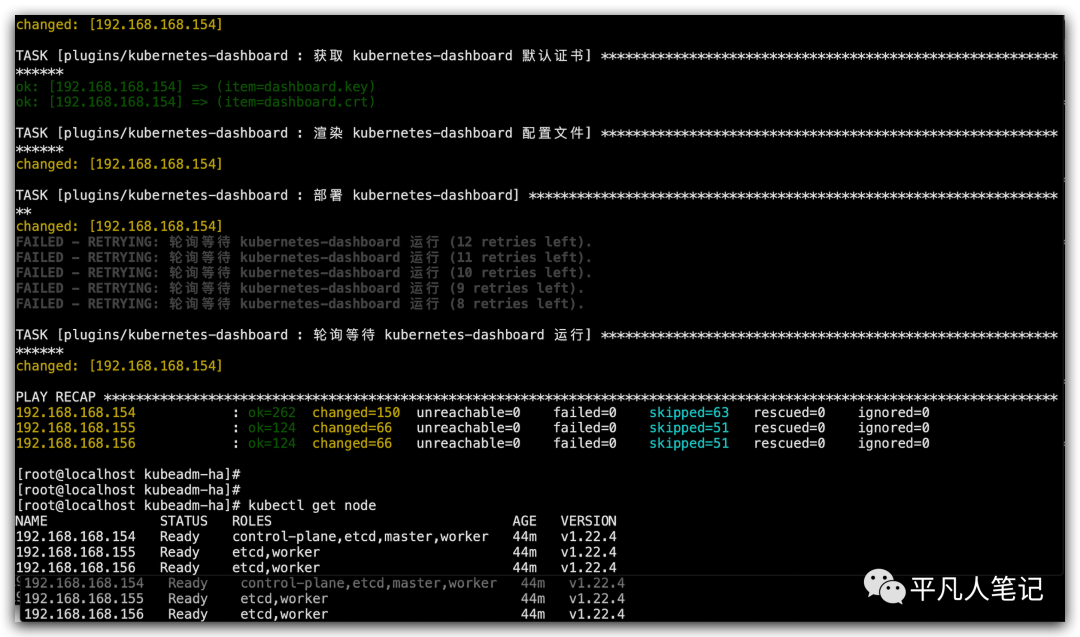Click rescued=0 in the 192.168.168.154 recap row
The image size is (1080, 637).
tap(789, 413)
